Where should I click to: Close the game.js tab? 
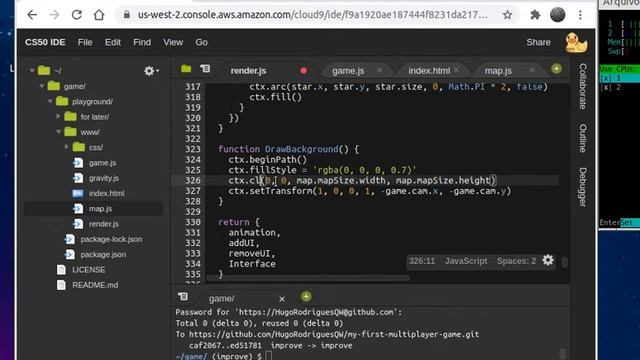click(380, 70)
